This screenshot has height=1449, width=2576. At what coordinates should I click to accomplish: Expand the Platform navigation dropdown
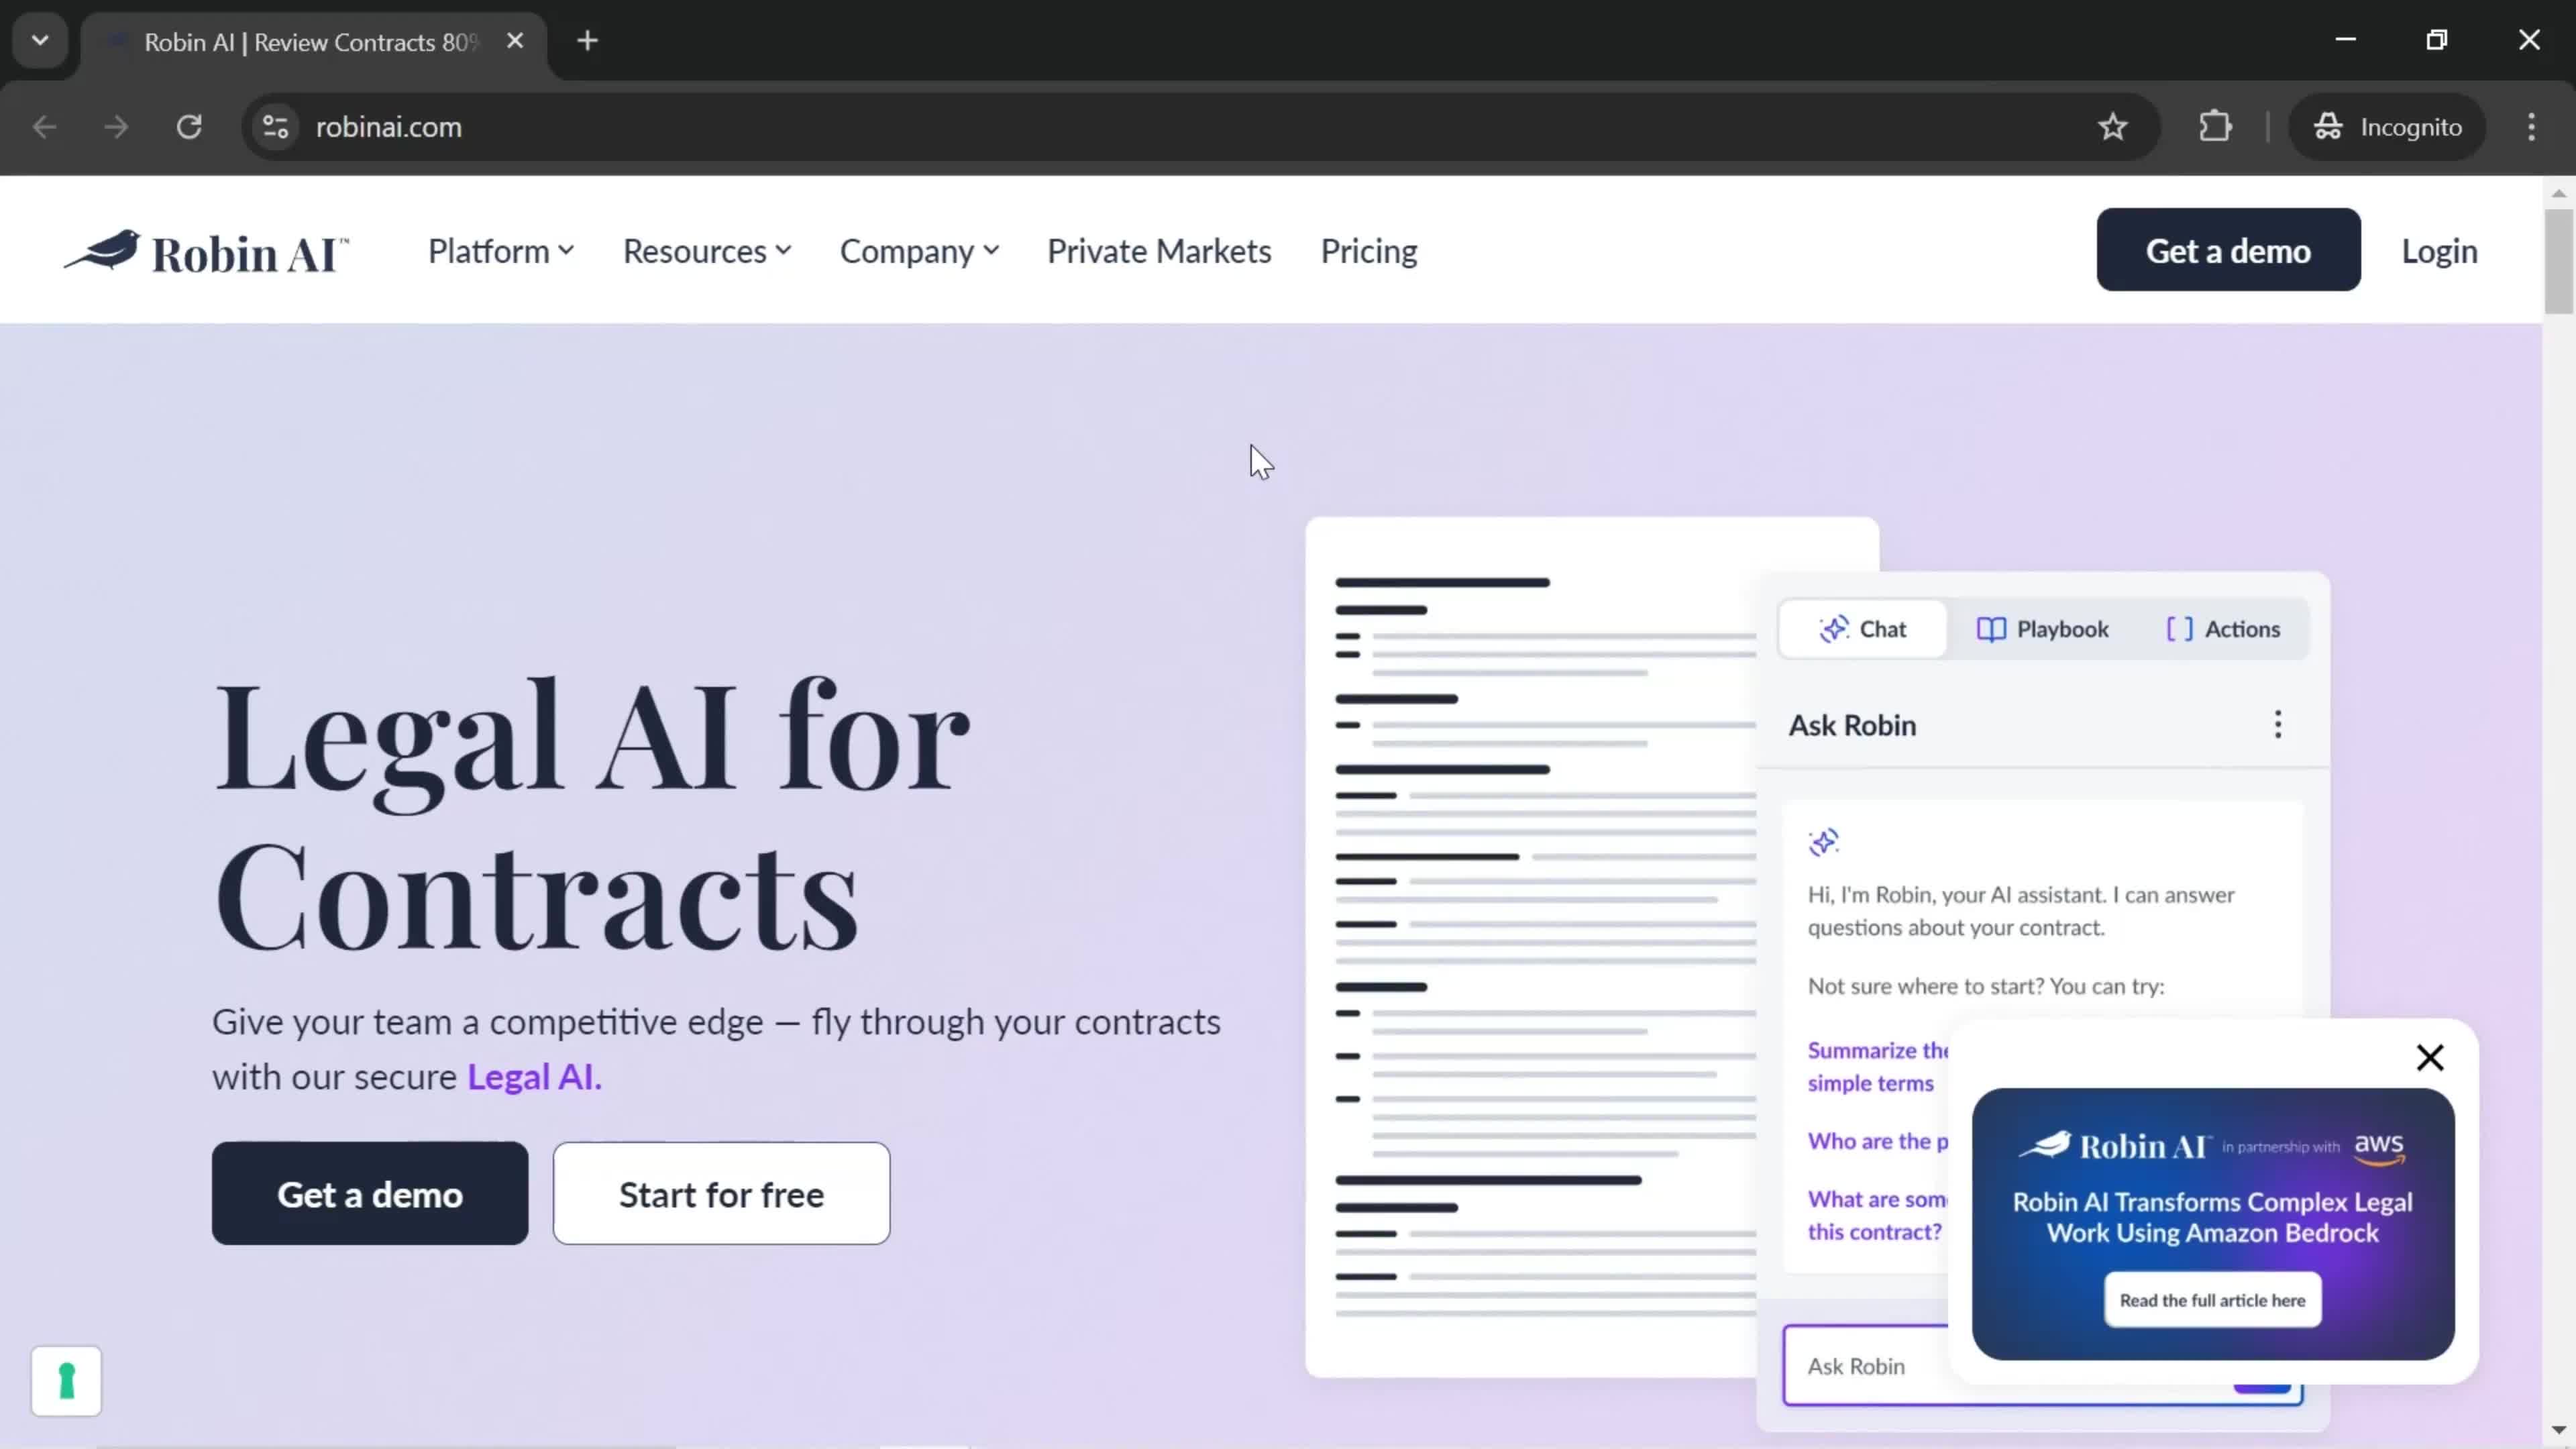tap(500, 250)
